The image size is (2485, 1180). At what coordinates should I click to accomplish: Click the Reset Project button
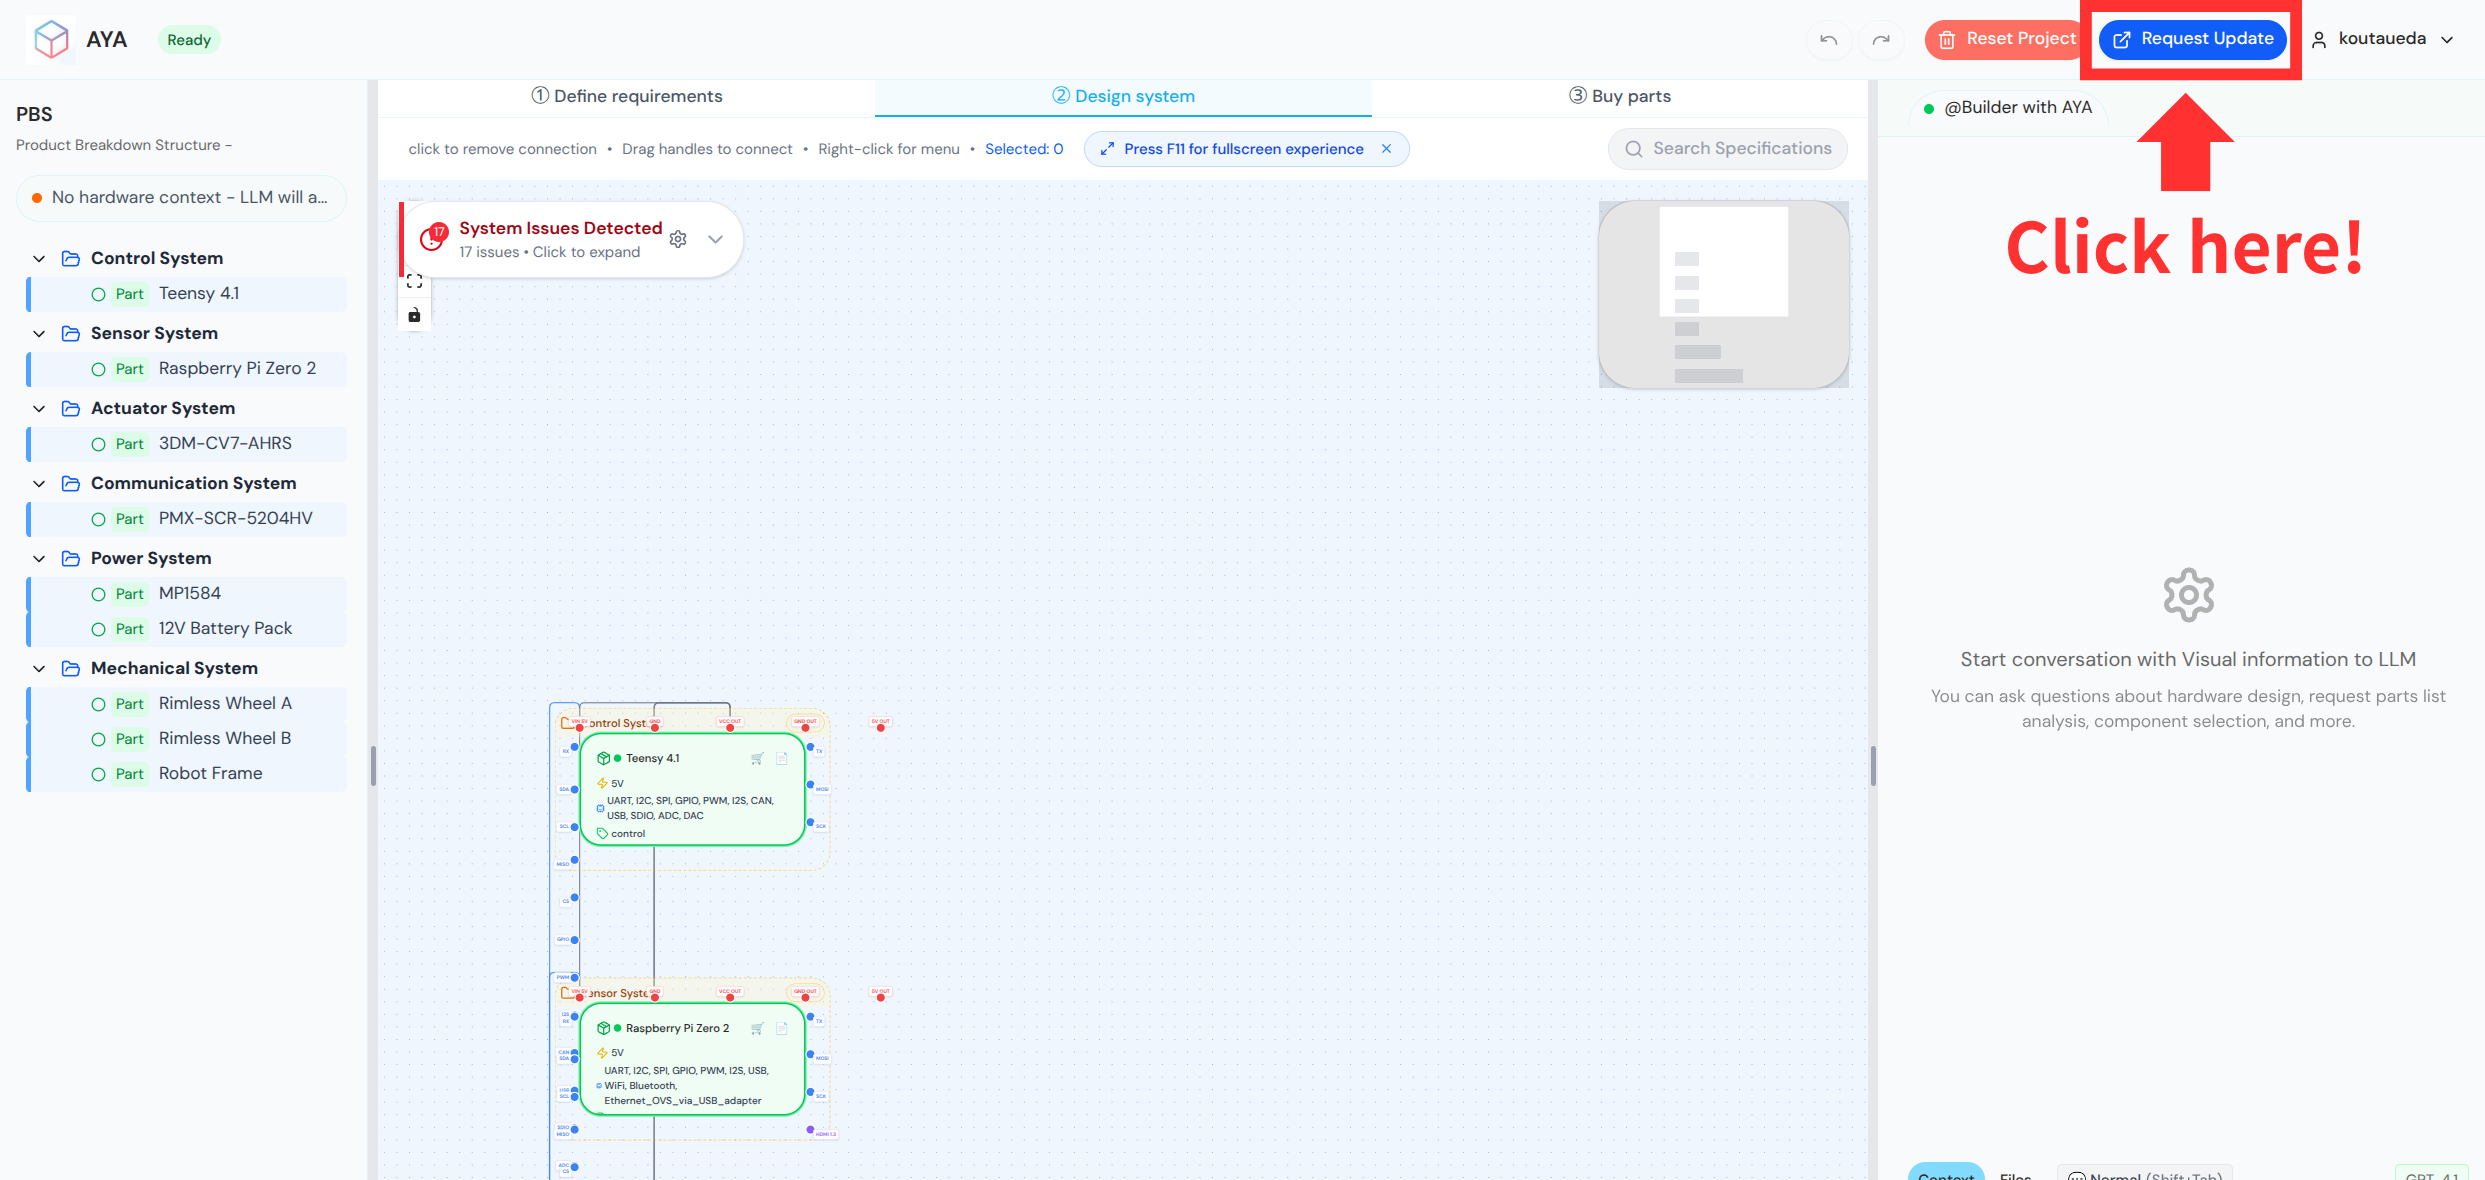click(2004, 39)
